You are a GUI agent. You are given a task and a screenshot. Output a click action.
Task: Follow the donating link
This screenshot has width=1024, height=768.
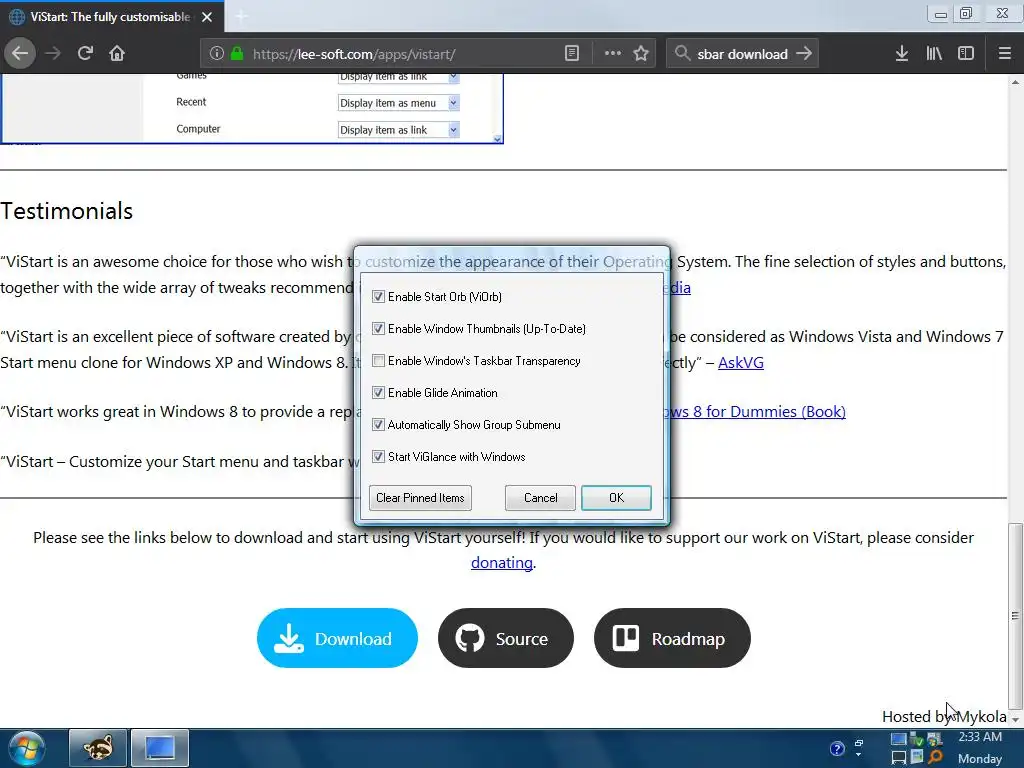coord(502,563)
